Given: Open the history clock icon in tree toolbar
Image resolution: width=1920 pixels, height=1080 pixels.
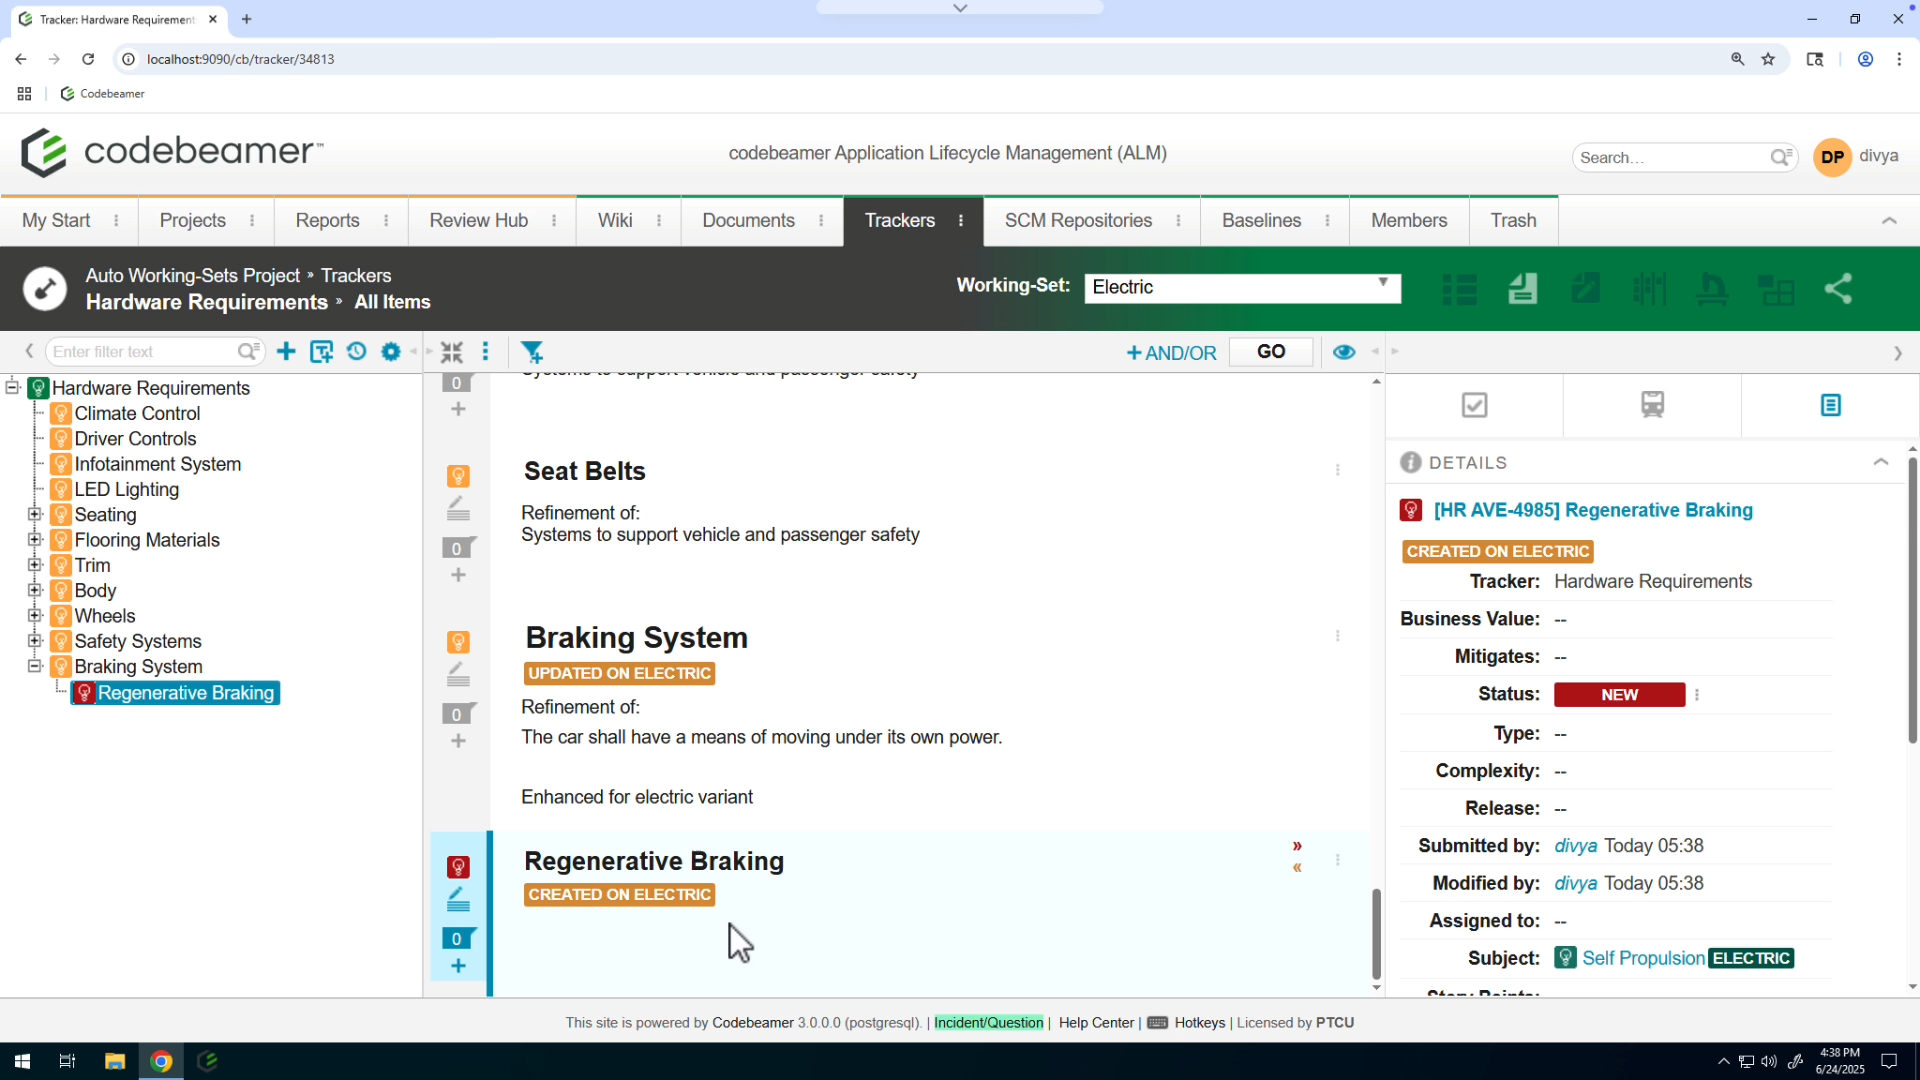Looking at the screenshot, I should click(x=356, y=352).
